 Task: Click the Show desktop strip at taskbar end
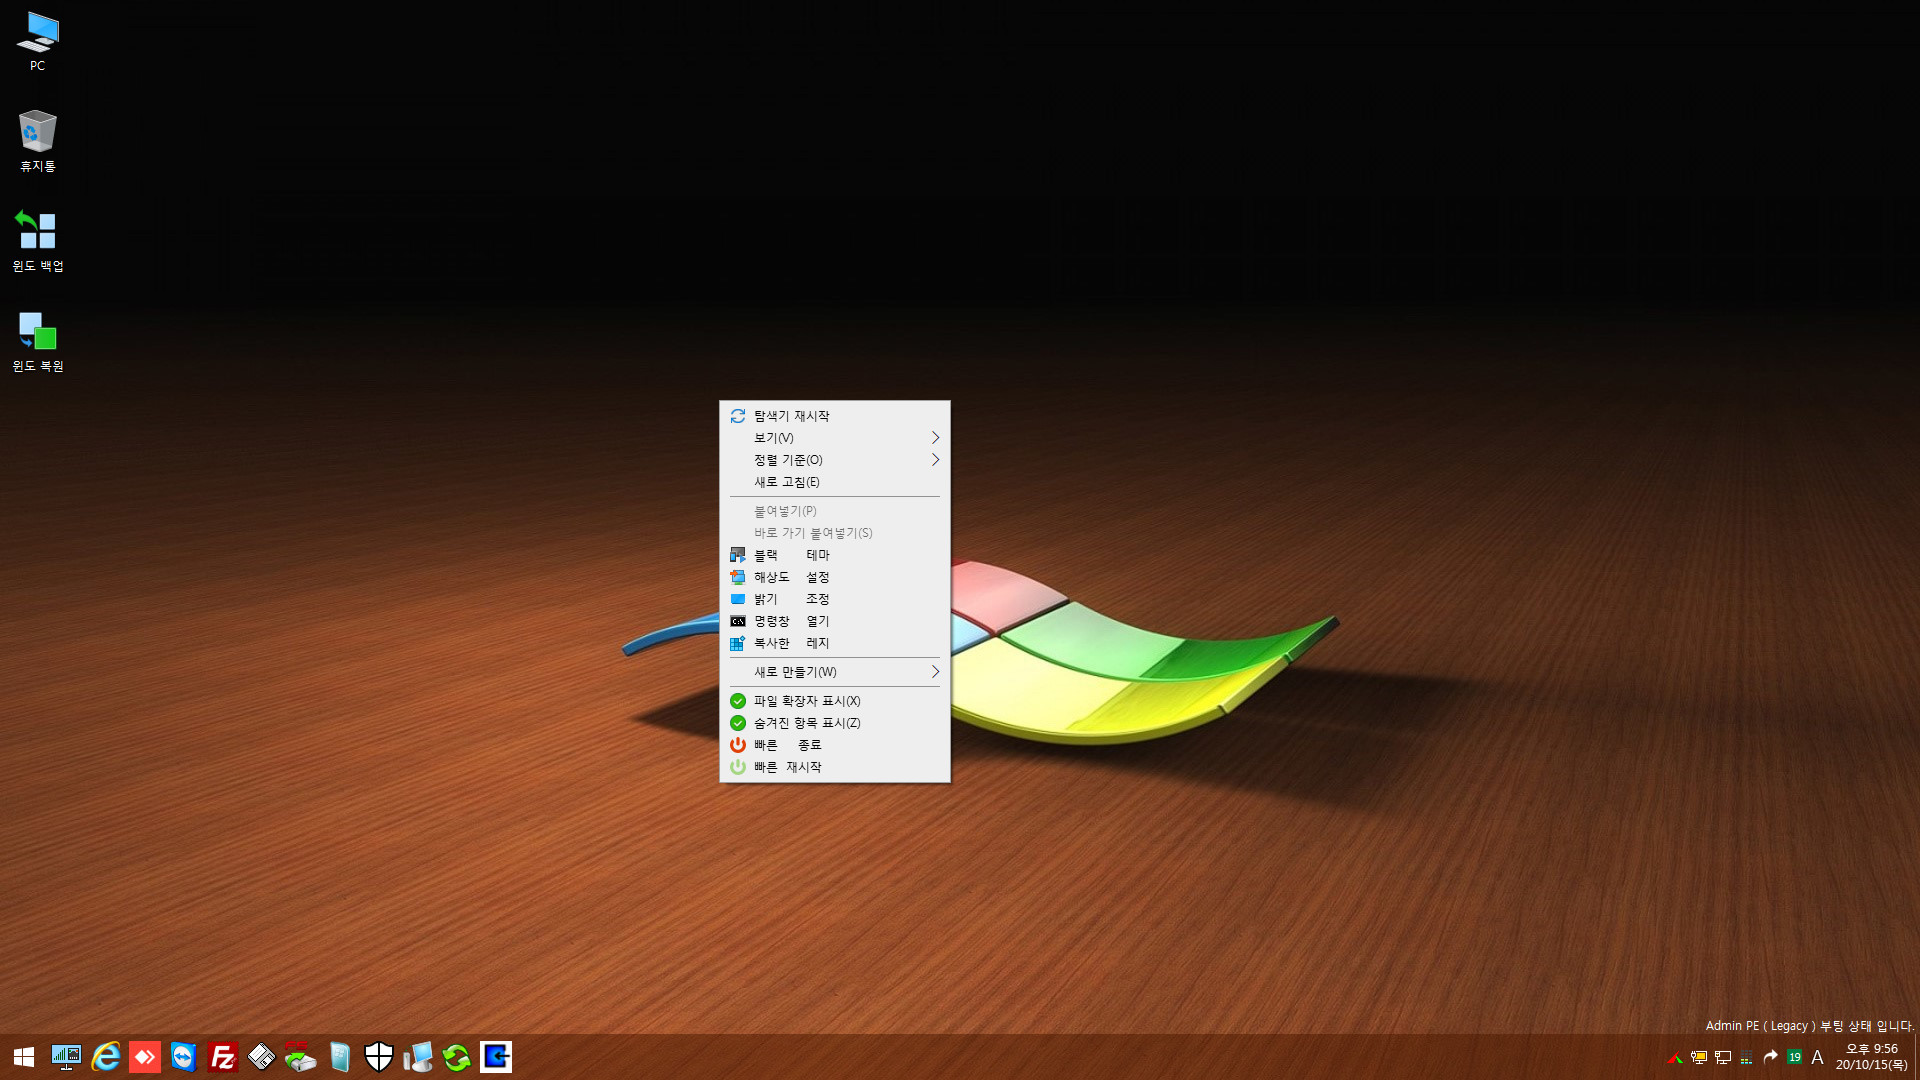point(1916,1057)
